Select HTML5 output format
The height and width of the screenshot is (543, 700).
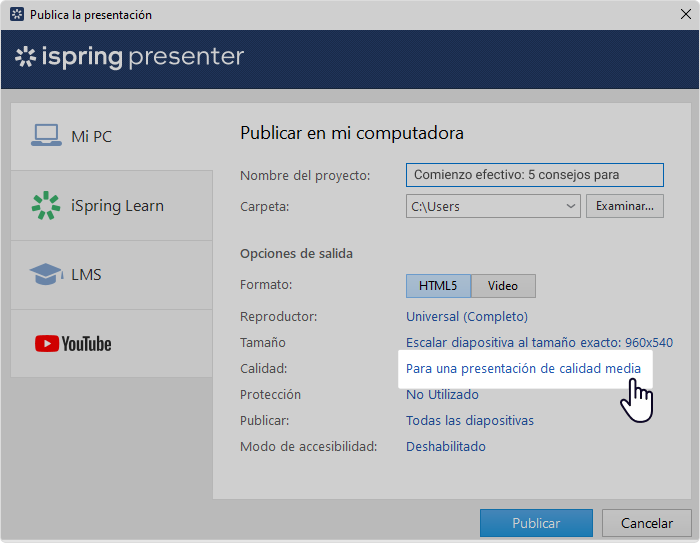(x=438, y=286)
